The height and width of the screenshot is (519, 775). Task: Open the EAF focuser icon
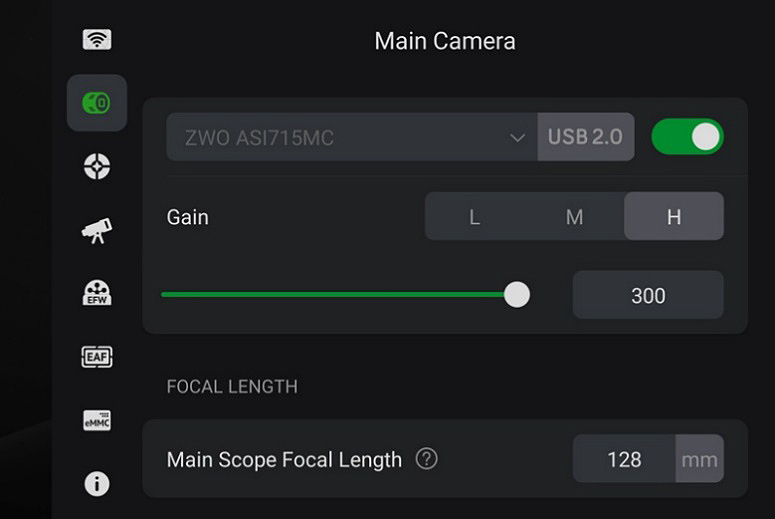click(97, 356)
